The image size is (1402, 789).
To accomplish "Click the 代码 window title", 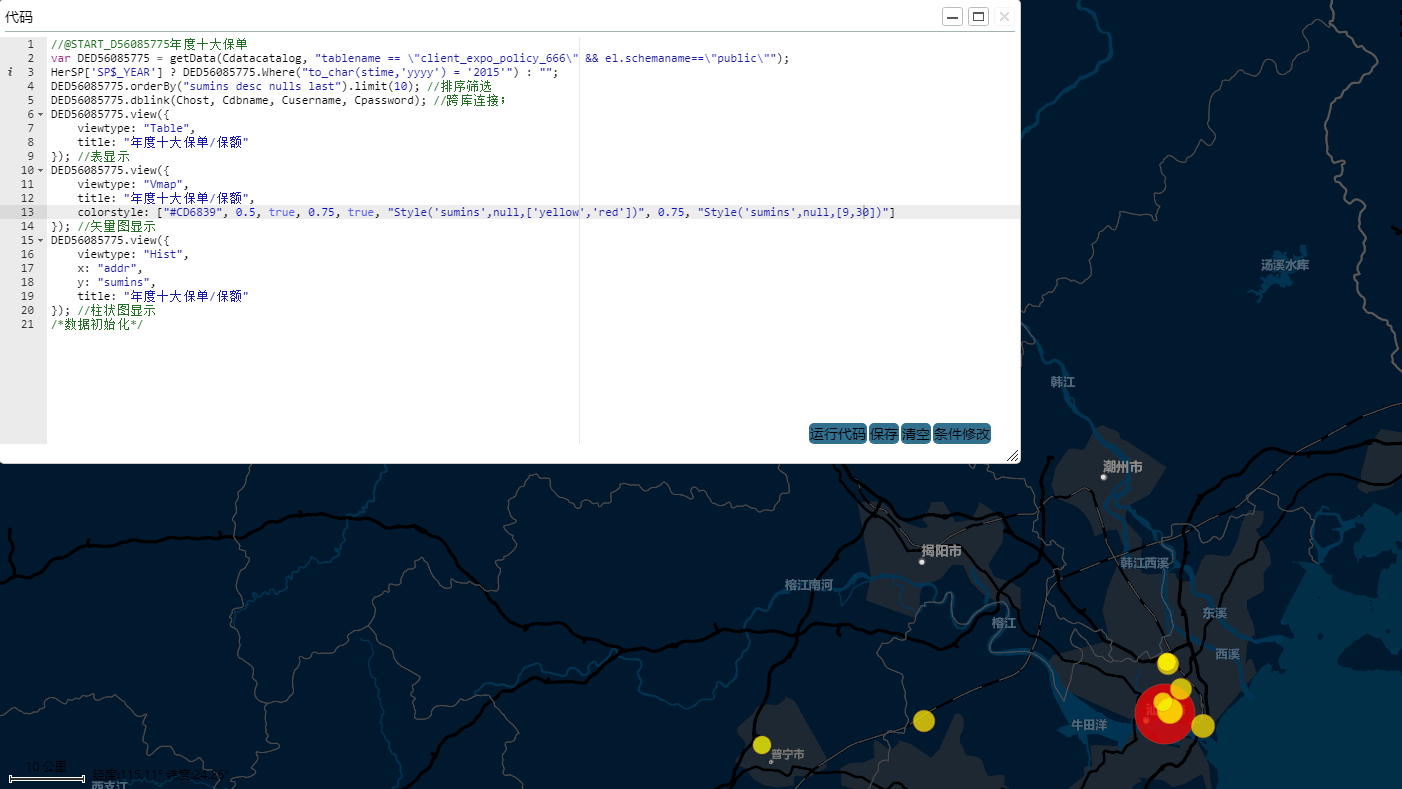I will click(19, 16).
